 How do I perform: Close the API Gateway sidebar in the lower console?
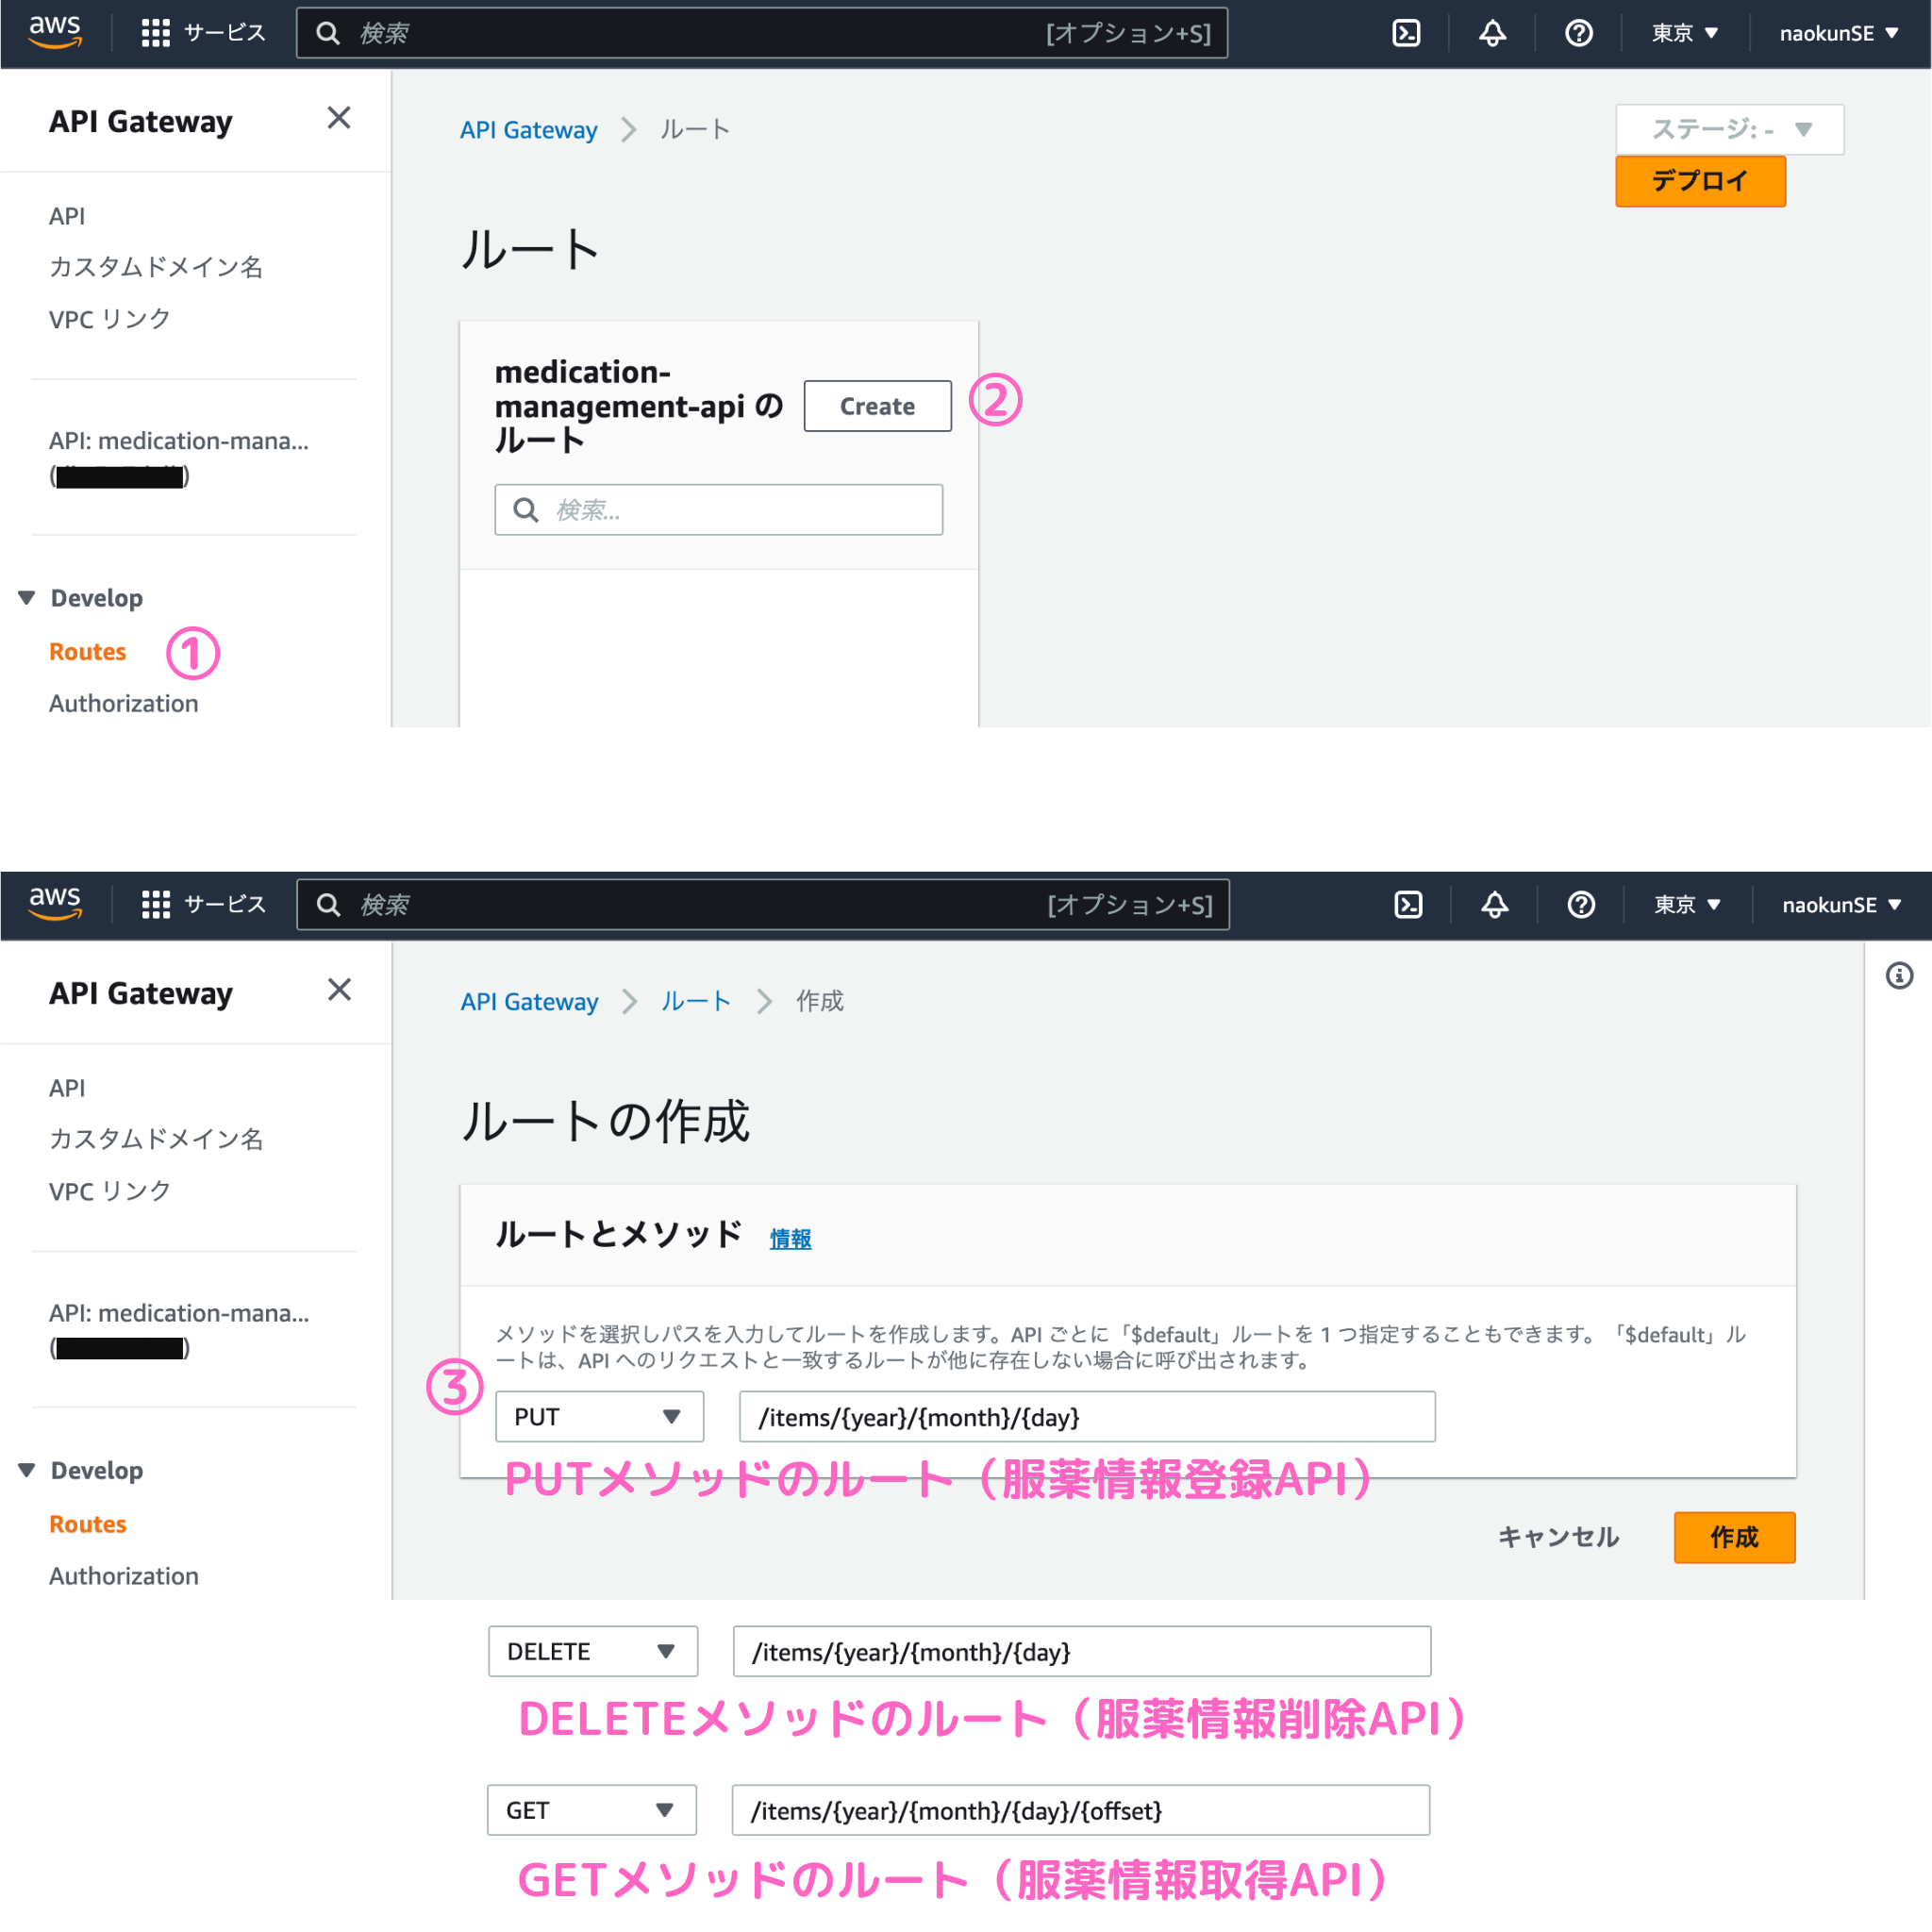pyautogui.click(x=339, y=990)
